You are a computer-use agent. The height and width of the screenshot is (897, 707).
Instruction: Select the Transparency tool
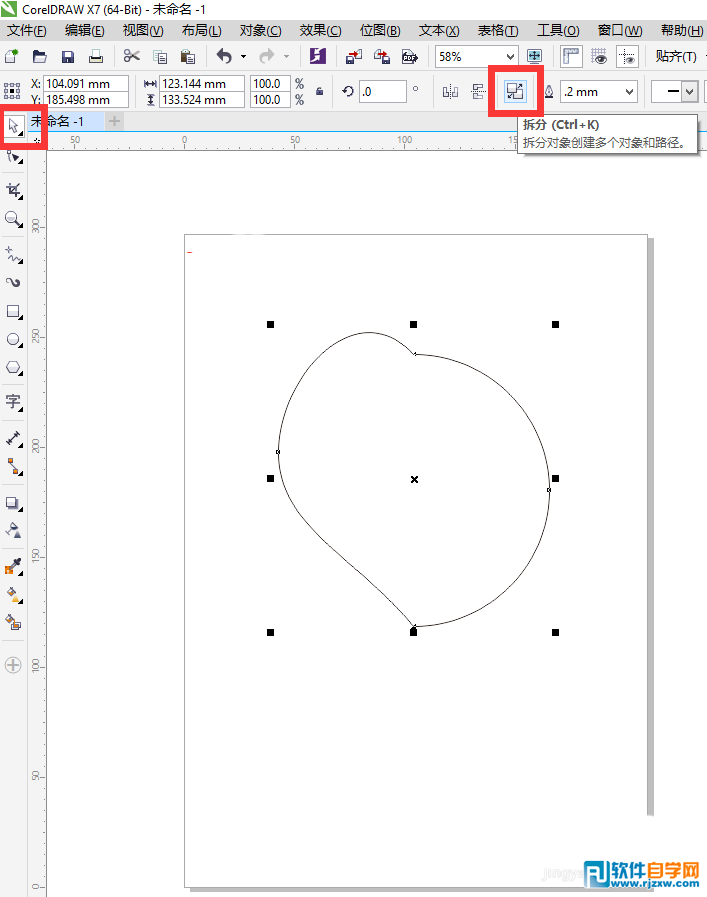pyautogui.click(x=13, y=530)
